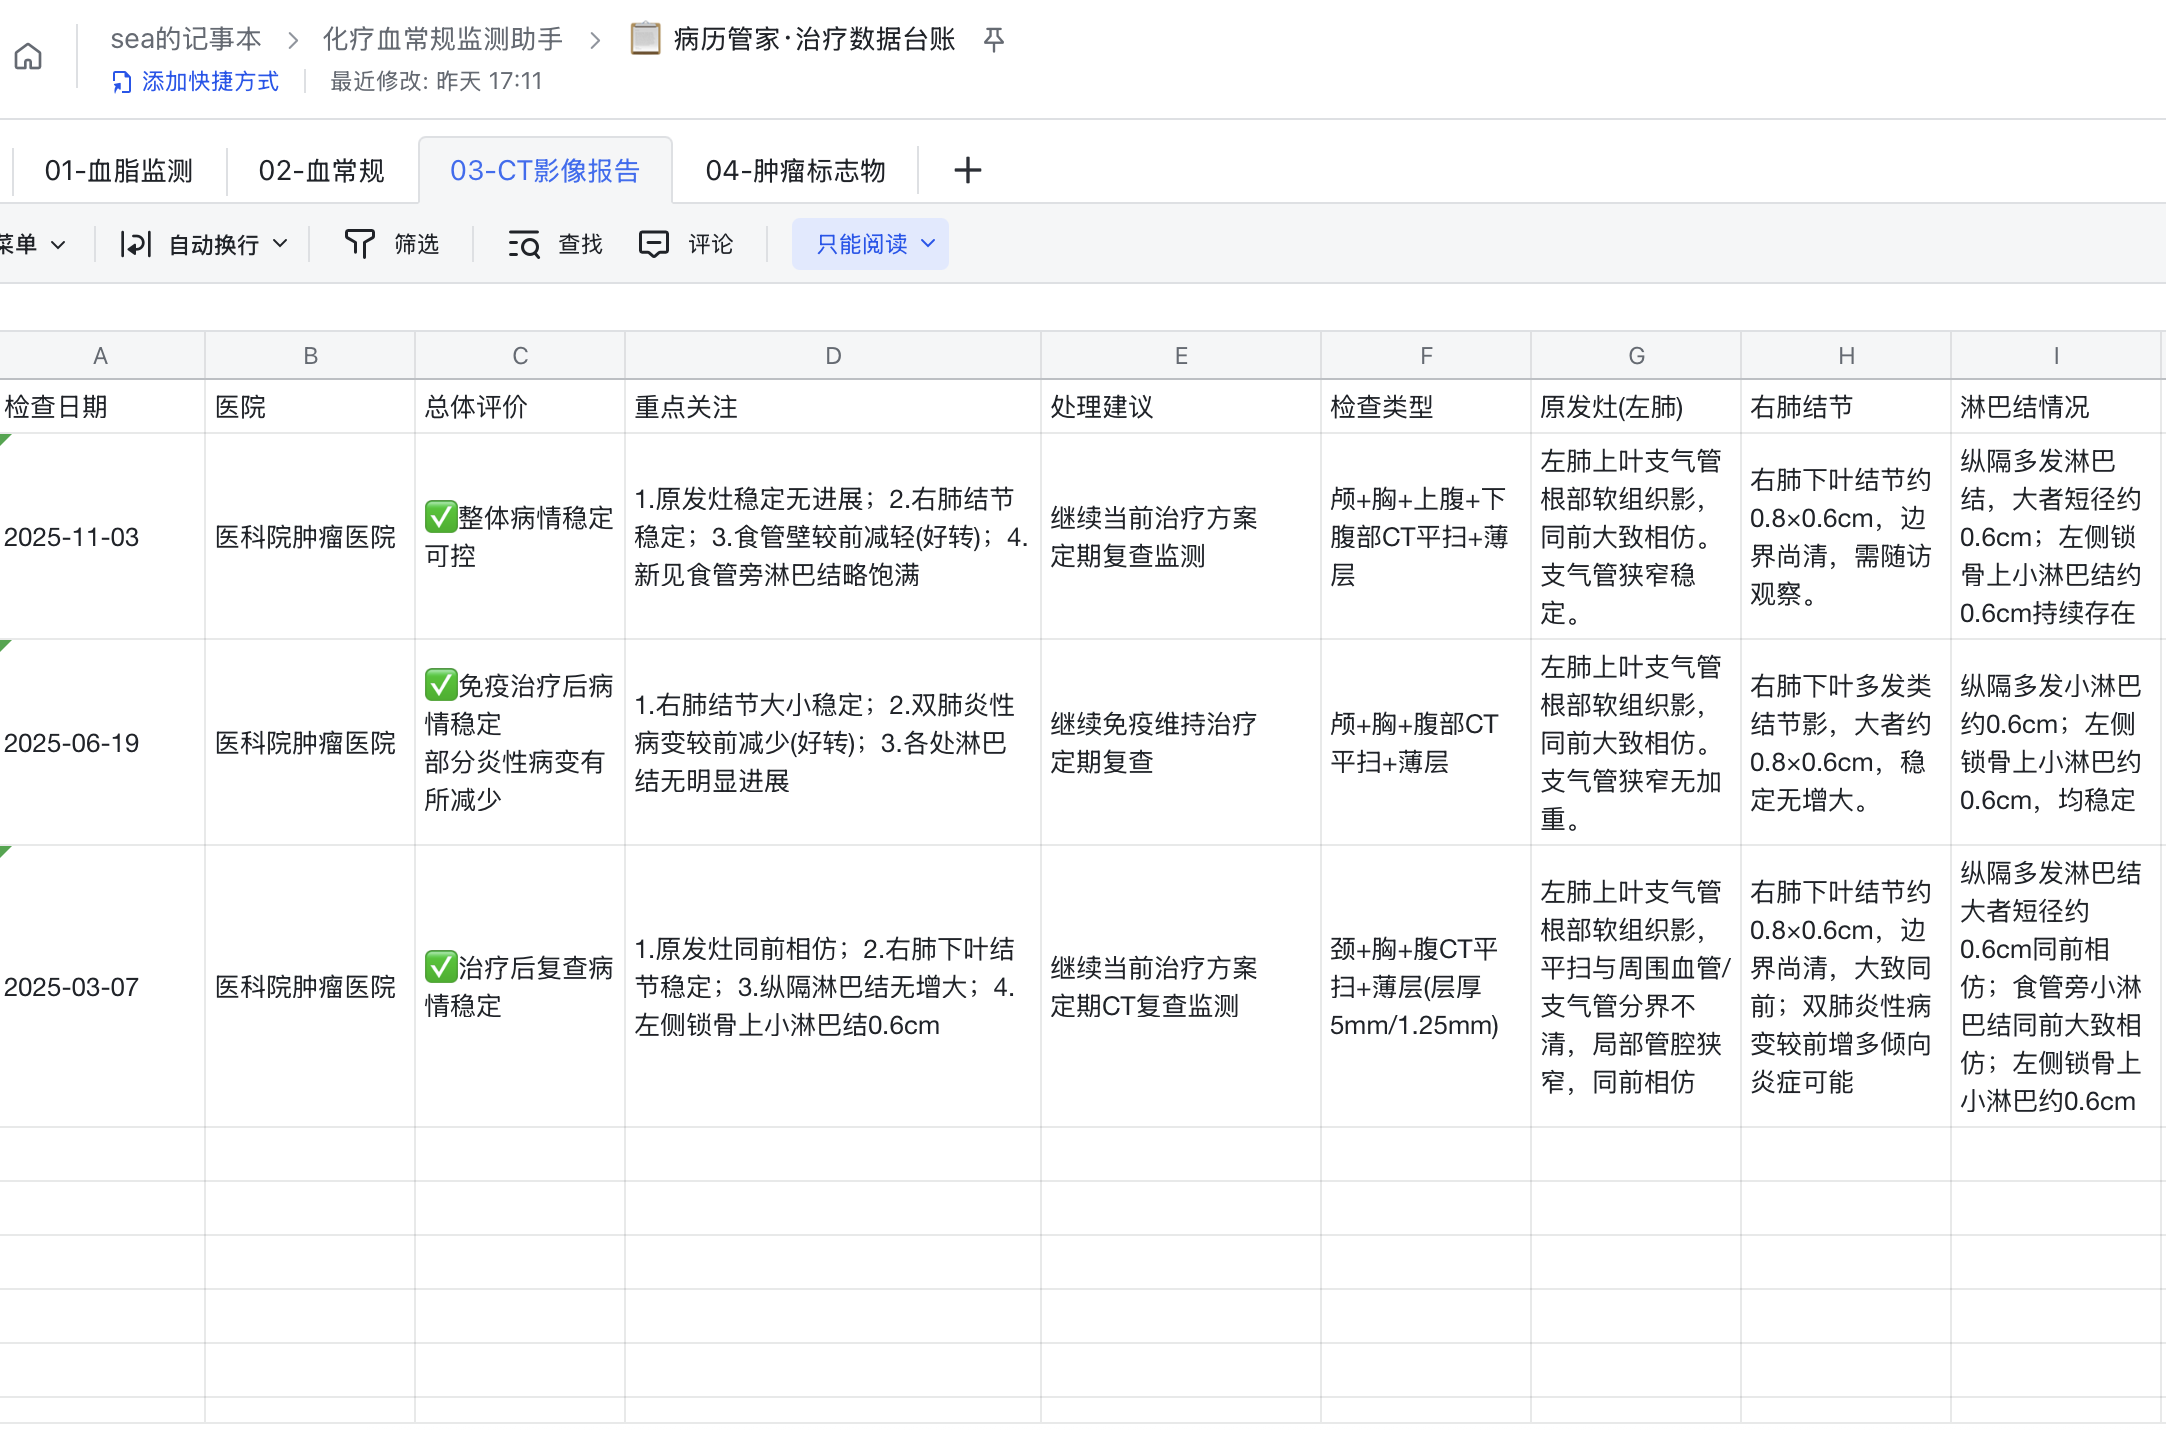Select column G header

click(1636, 356)
